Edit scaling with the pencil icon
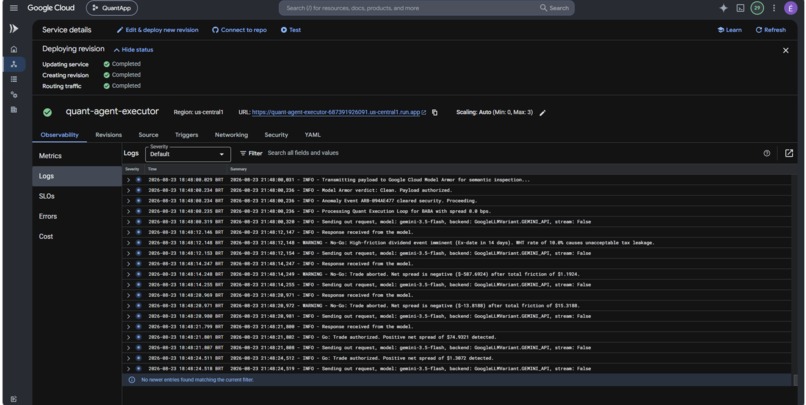806x405 pixels. pyautogui.click(x=542, y=113)
